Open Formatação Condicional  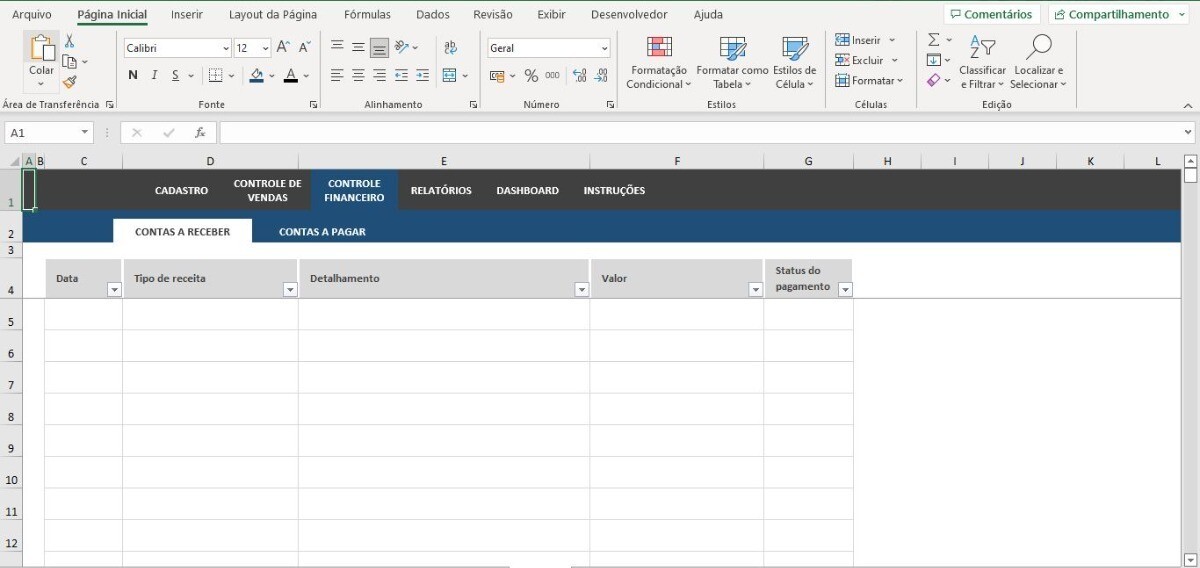tap(658, 63)
